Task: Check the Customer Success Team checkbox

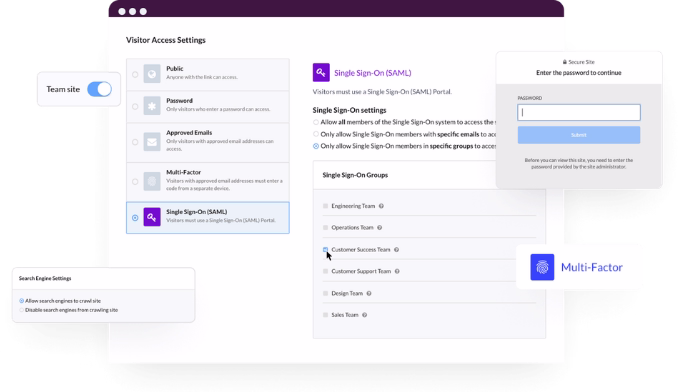Action: pos(326,250)
